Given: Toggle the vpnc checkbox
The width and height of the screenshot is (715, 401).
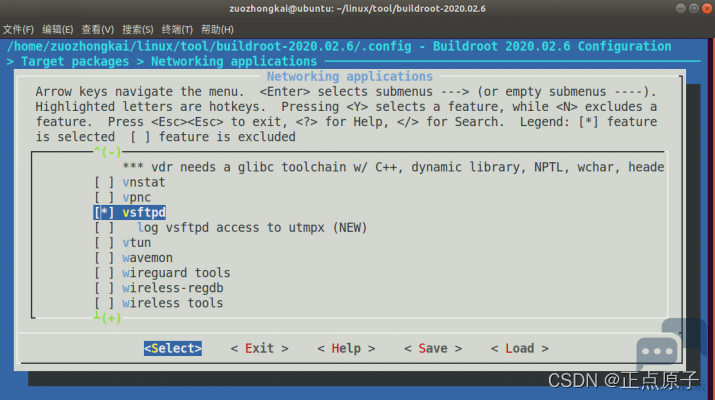Looking at the screenshot, I should (104, 198).
